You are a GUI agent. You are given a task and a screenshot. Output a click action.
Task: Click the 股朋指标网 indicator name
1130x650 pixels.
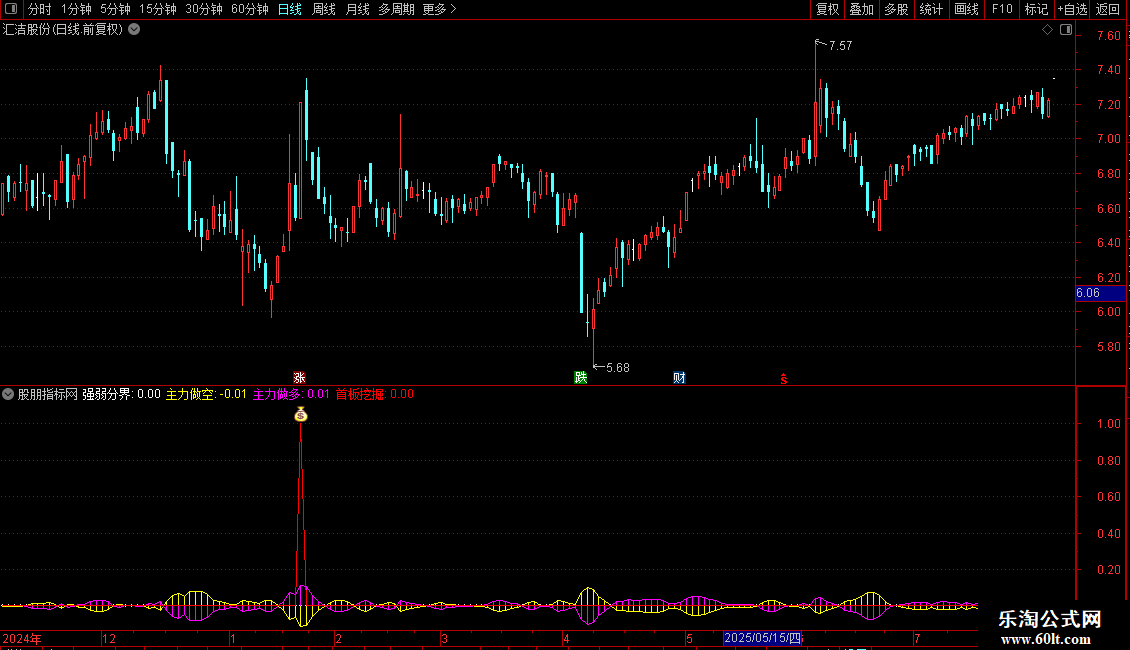[48, 394]
